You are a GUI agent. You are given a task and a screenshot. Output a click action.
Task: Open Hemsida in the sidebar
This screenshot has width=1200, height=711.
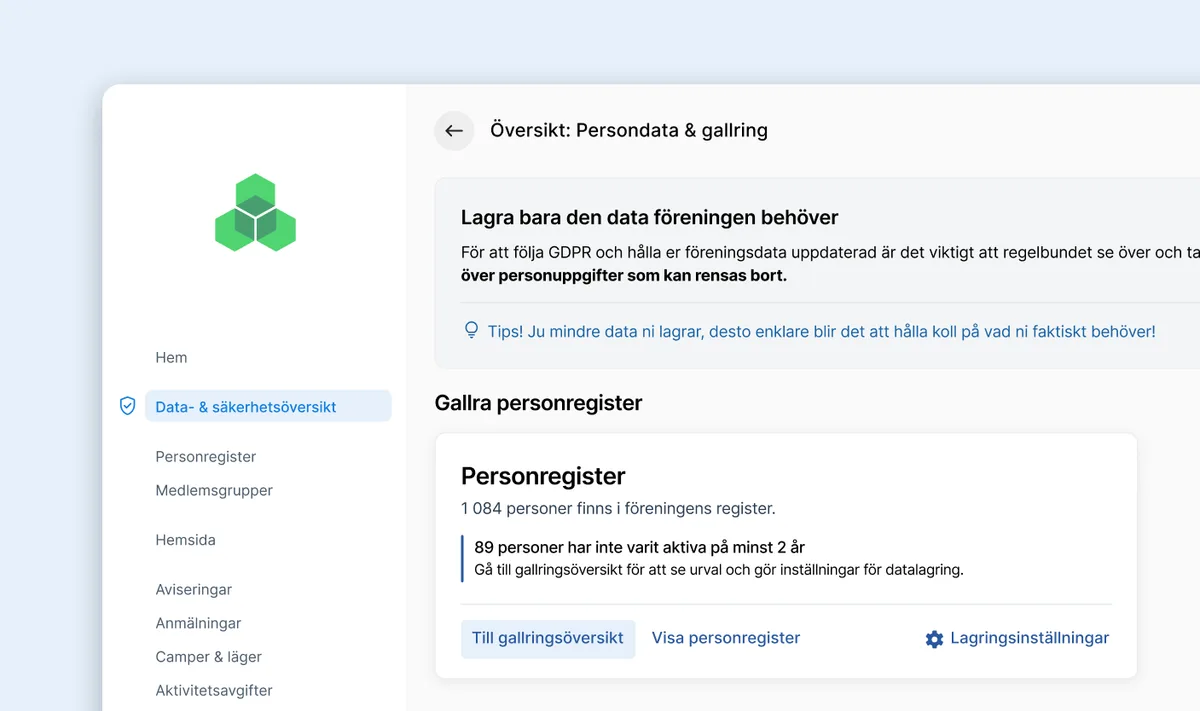tap(185, 540)
